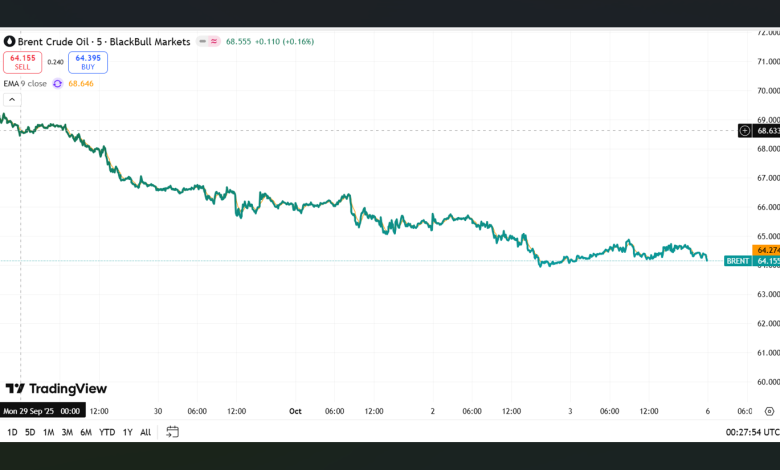Show the 1Y time range
Viewport: 780px width, 470px height.
pyautogui.click(x=127, y=432)
